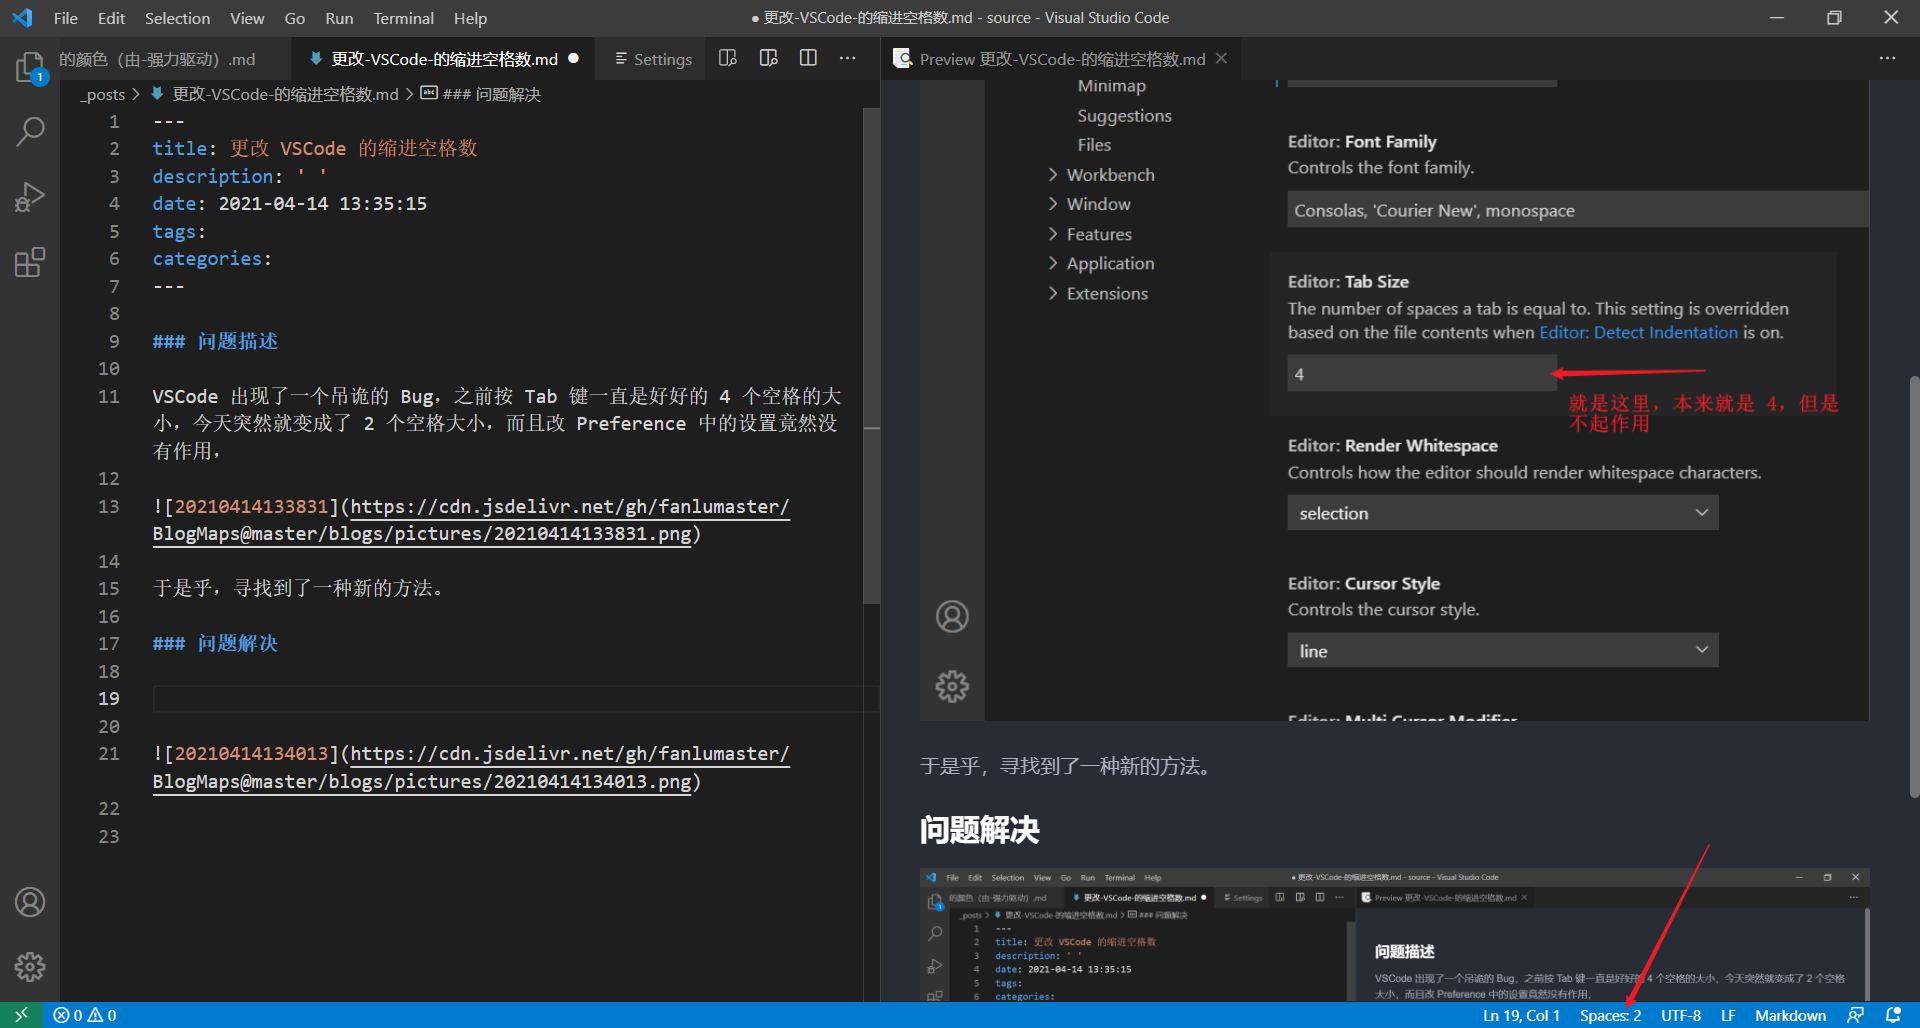Click the ### 问题描述 heading in the editor
This screenshot has height=1028, width=1920.
215,341
